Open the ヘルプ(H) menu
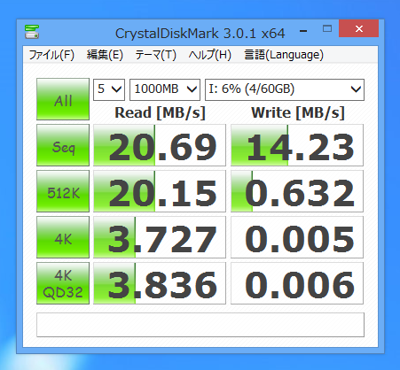Image resolution: width=400 pixels, height=370 pixels. pos(210,55)
